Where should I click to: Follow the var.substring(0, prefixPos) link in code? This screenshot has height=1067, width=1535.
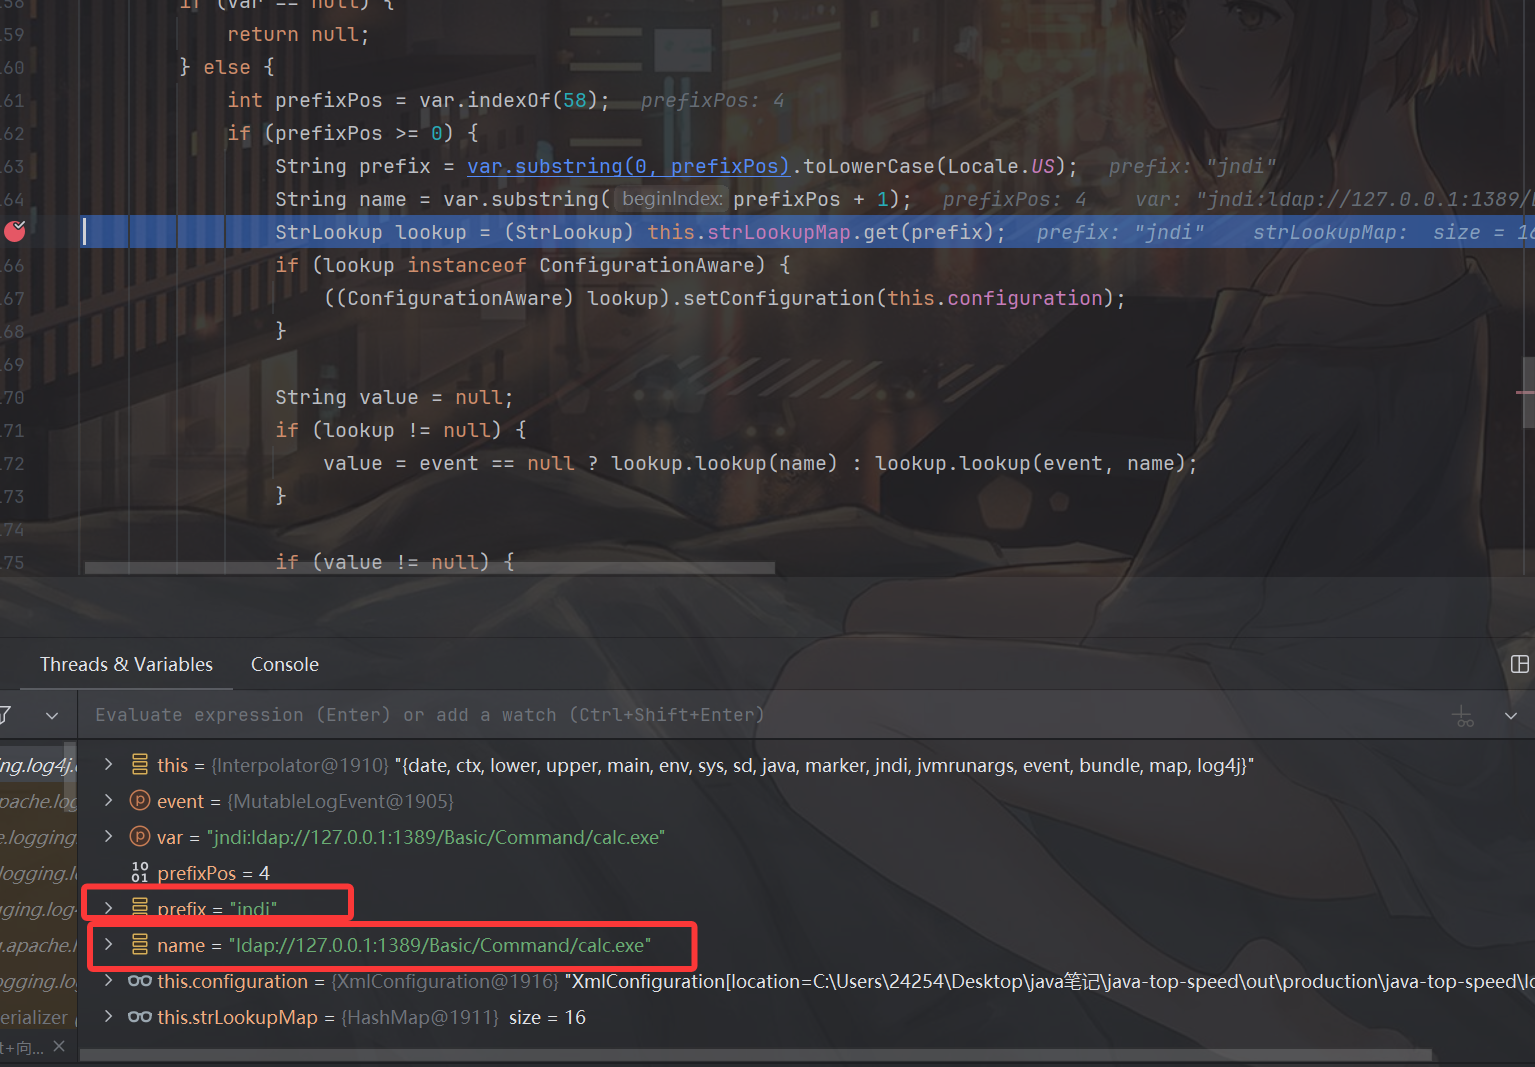click(628, 166)
